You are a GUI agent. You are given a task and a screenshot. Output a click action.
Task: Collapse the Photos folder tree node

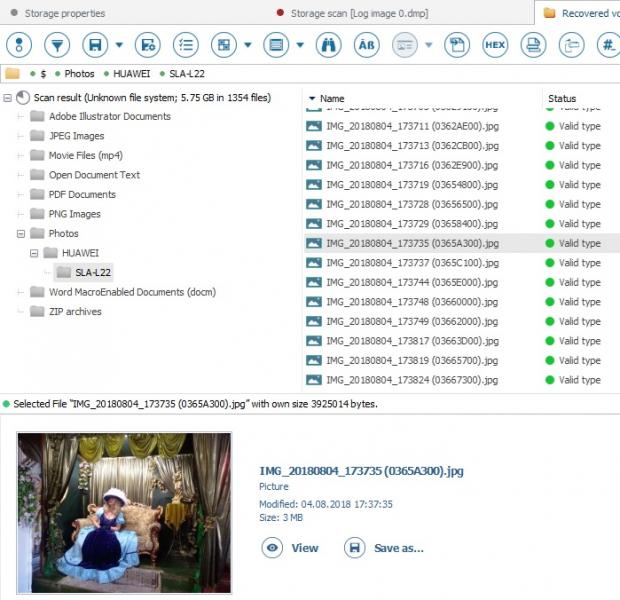(x=21, y=234)
